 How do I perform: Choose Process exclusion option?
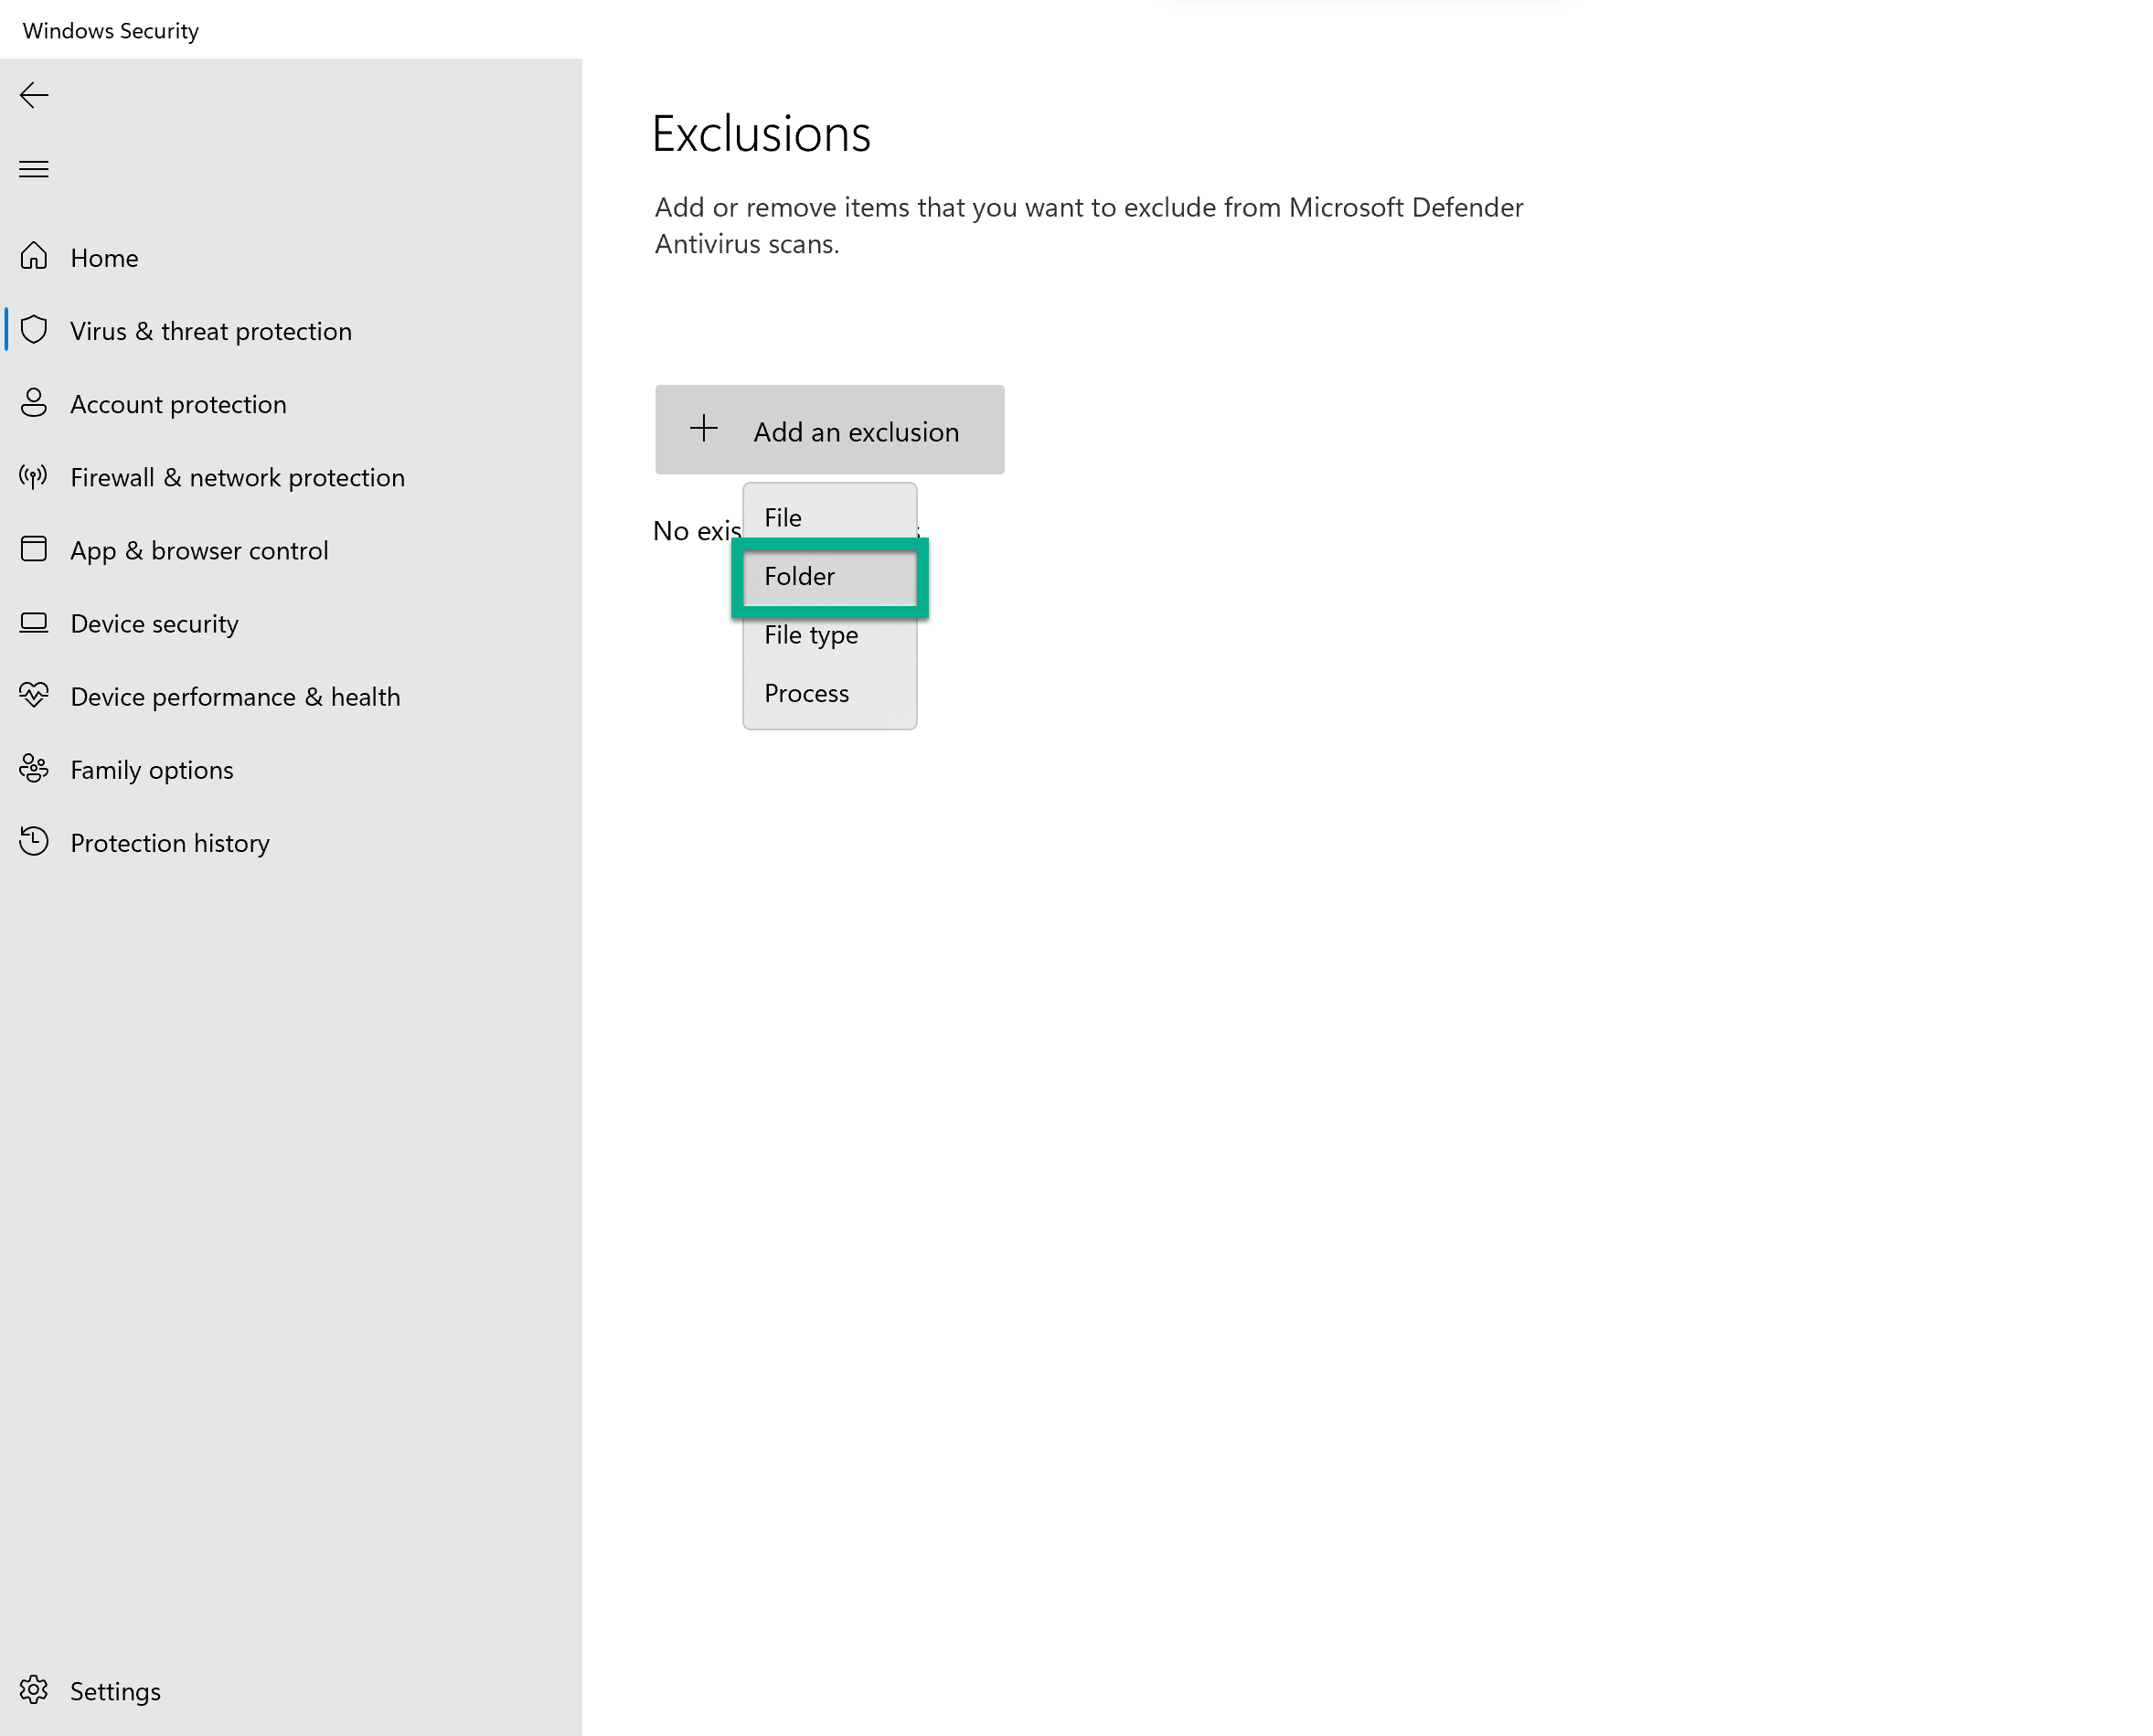coord(806,693)
